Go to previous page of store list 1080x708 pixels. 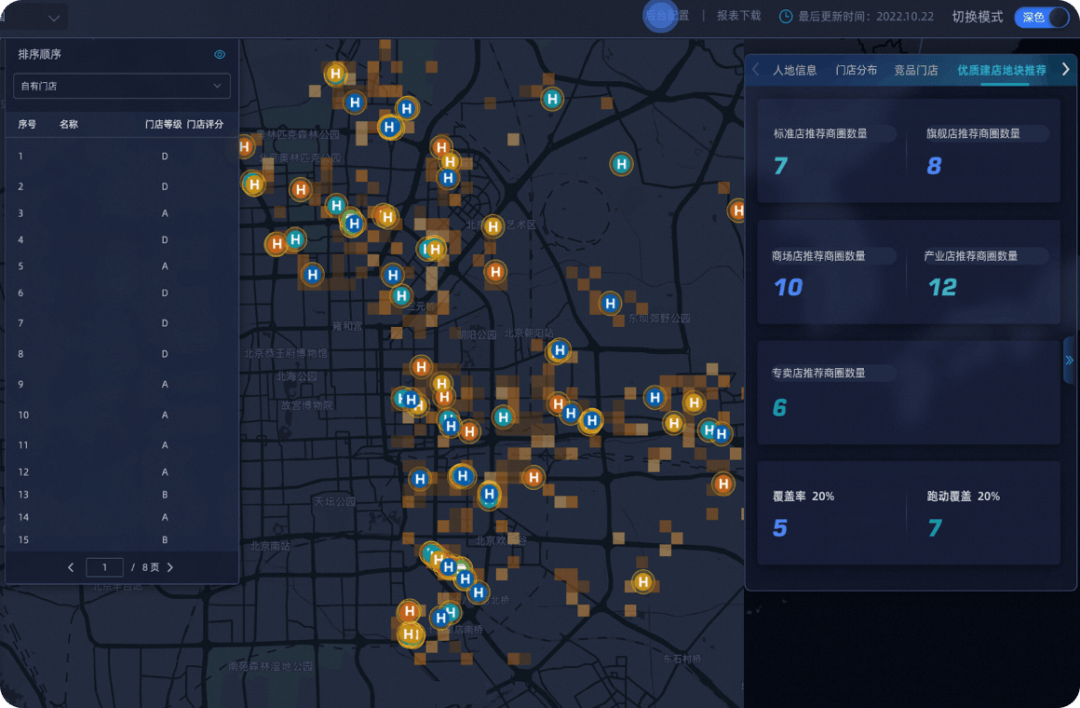pos(71,567)
